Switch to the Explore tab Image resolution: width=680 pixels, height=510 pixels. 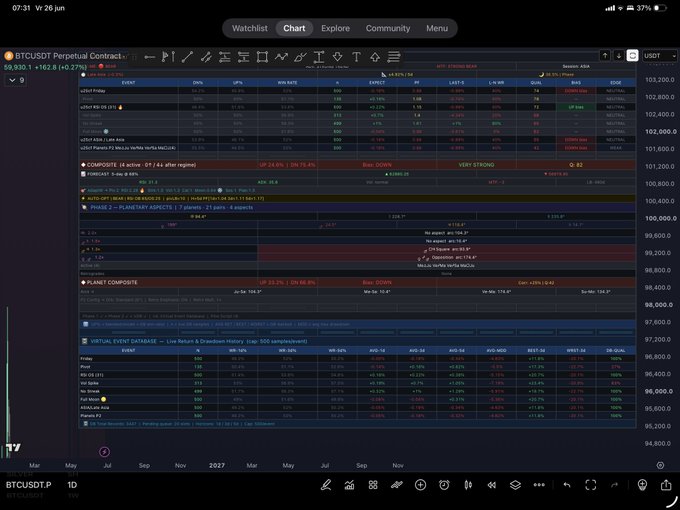tap(335, 28)
